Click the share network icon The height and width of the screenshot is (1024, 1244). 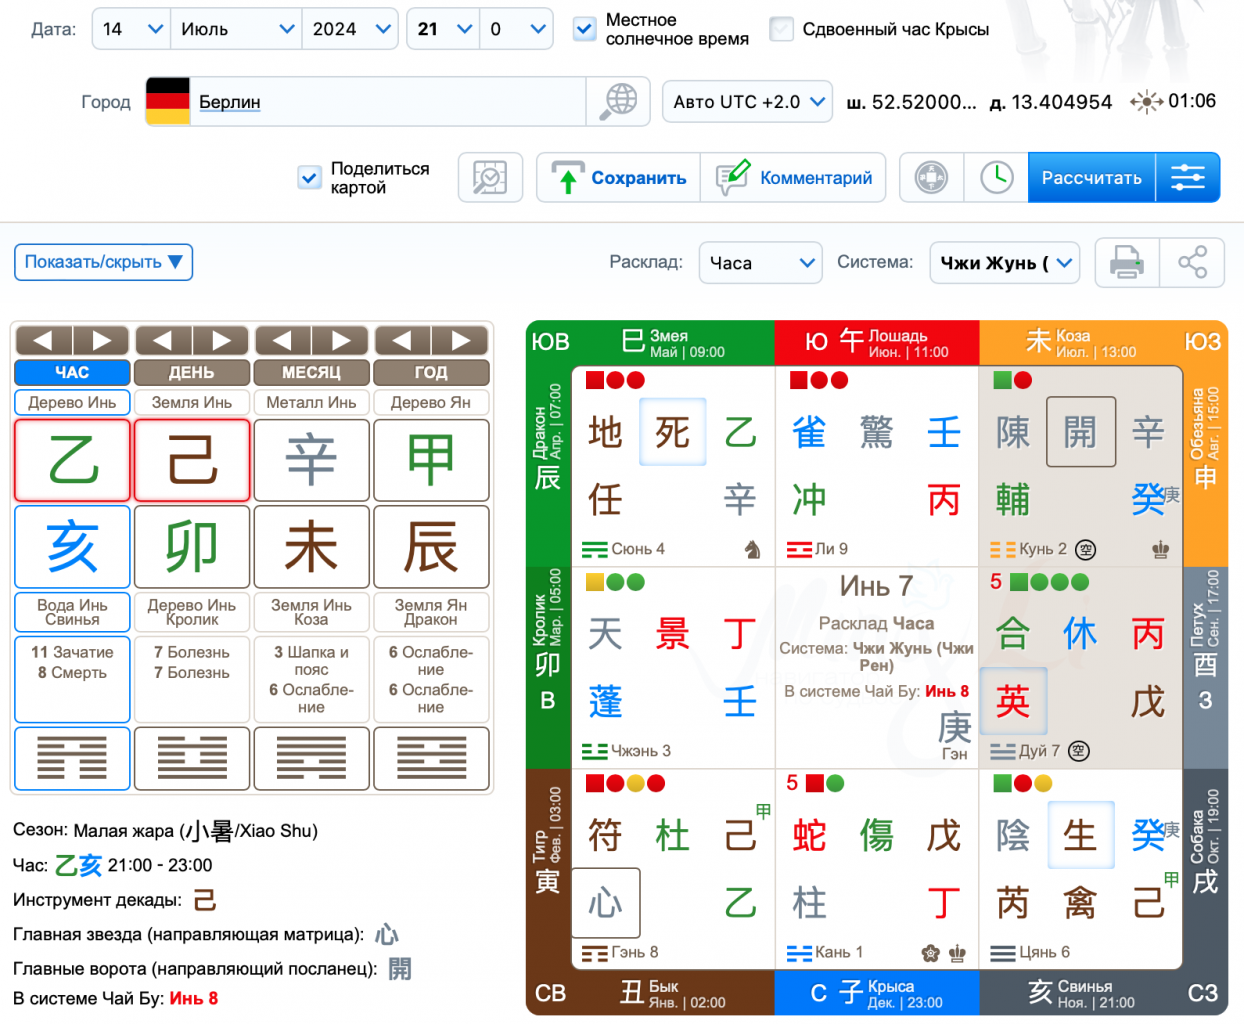[1192, 263]
